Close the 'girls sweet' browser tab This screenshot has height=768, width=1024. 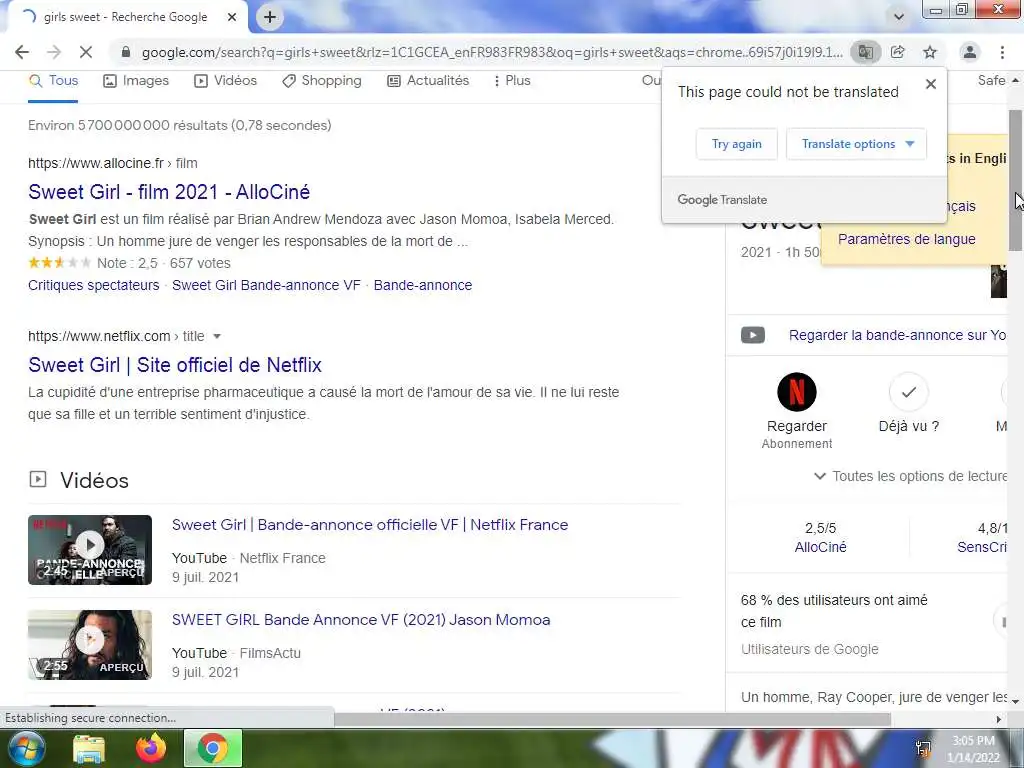[232, 17]
